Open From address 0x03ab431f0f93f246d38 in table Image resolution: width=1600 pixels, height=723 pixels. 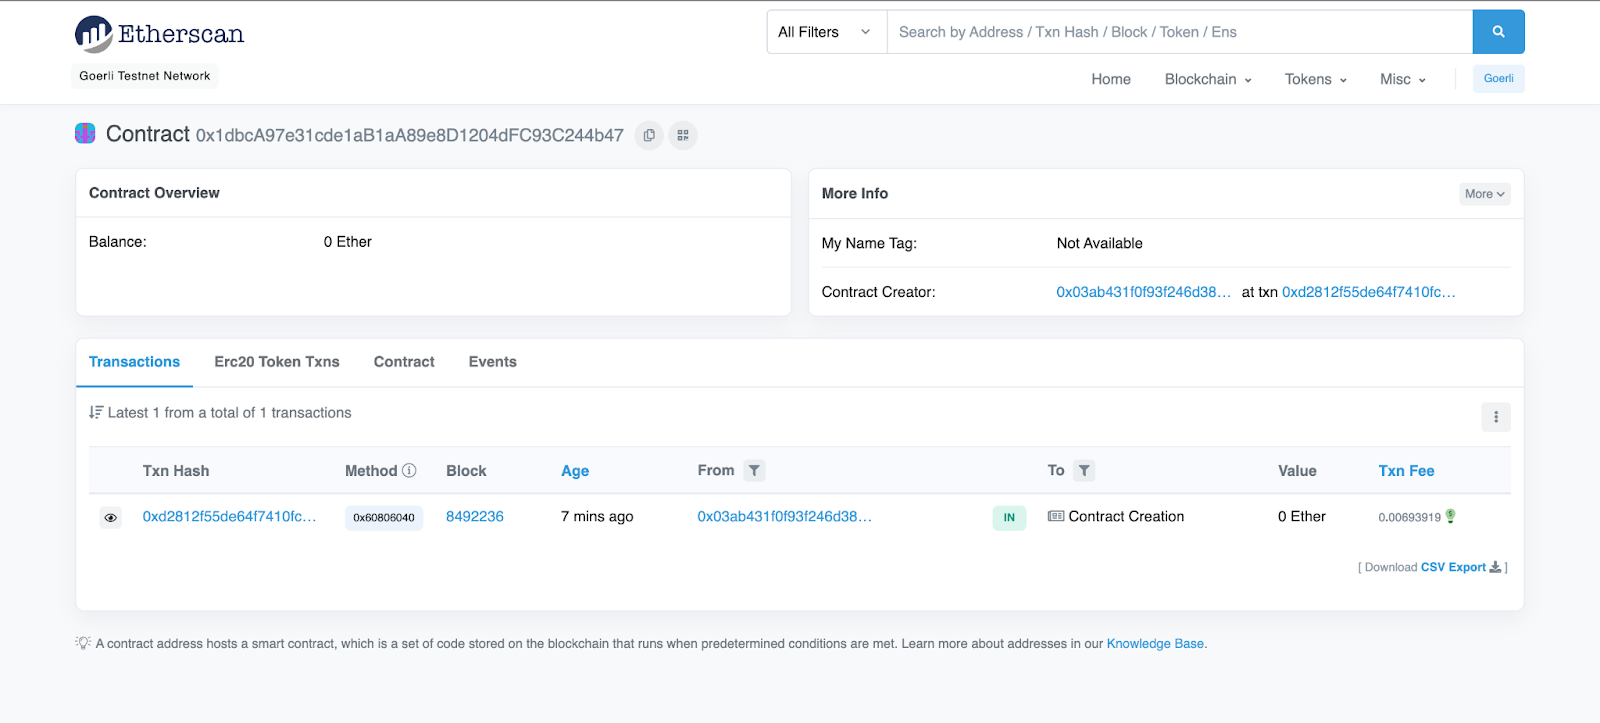tap(784, 516)
